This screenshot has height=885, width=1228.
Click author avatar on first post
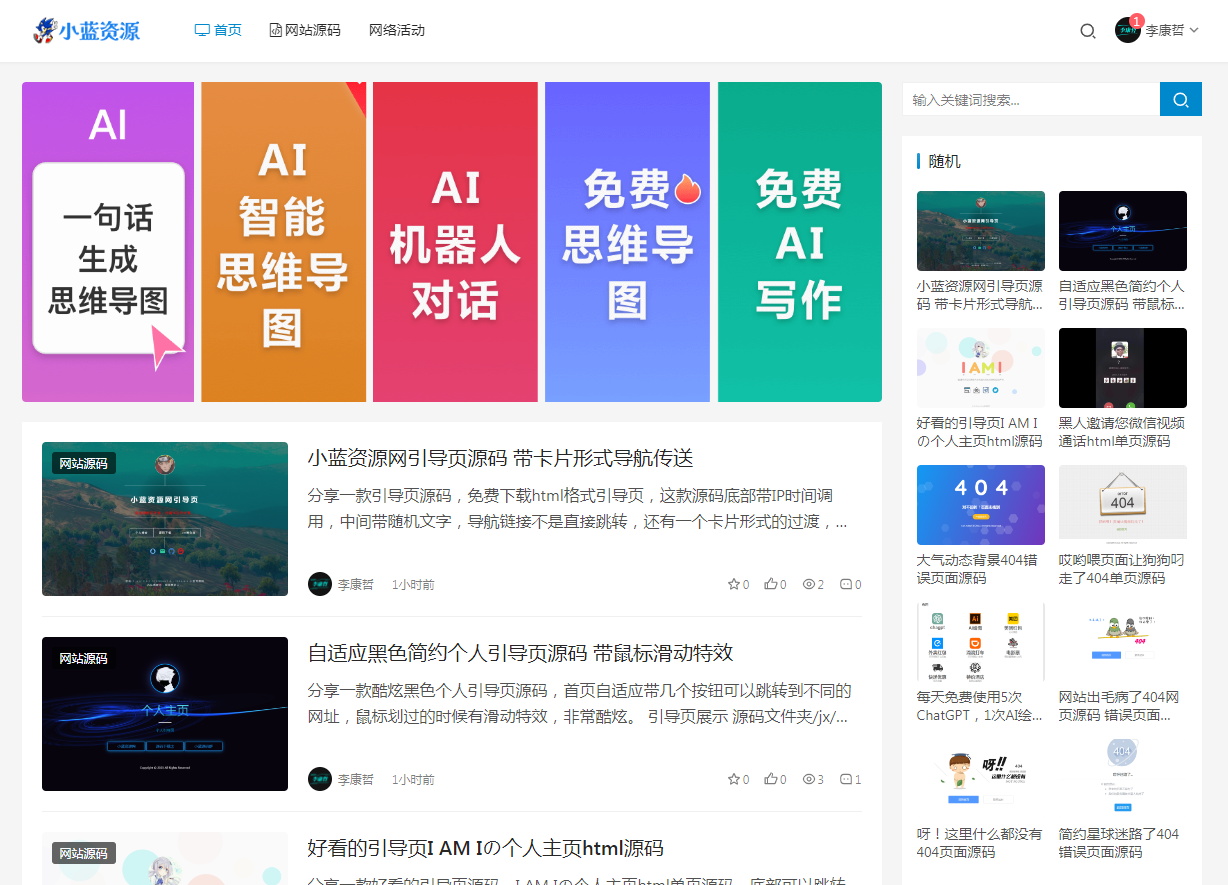click(x=320, y=584)
